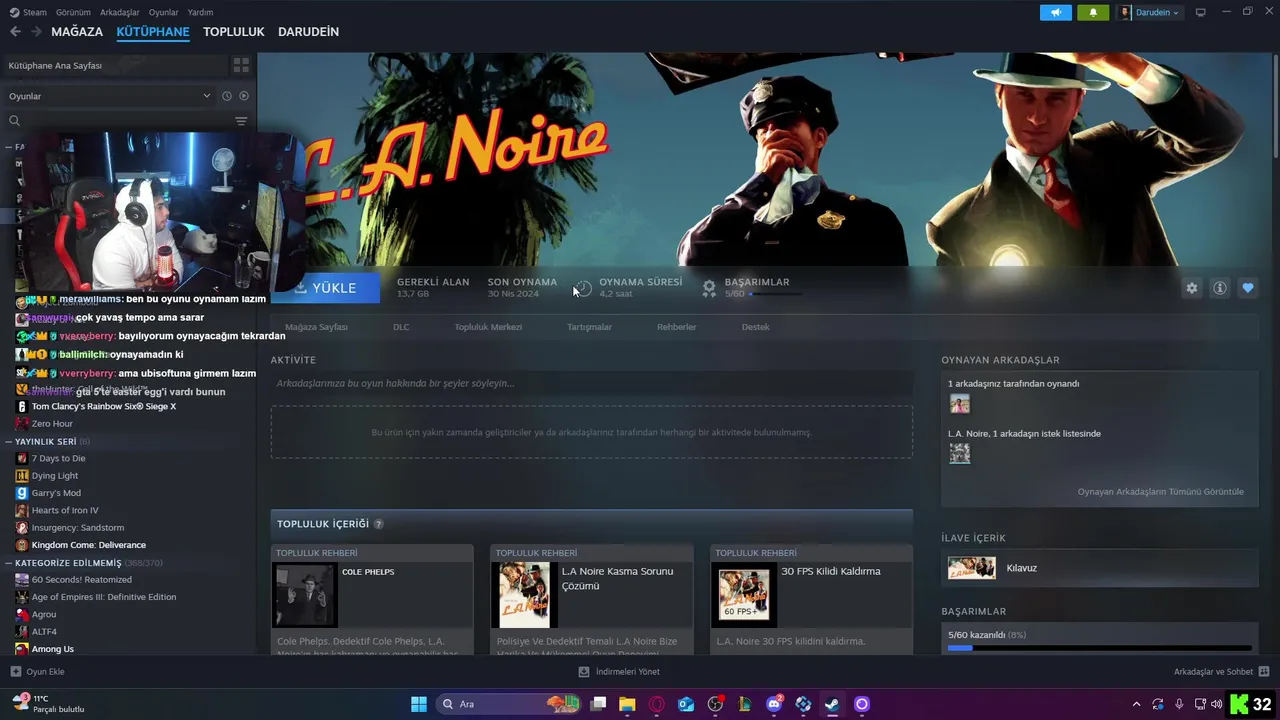Screen dimensions: 1280x720
Task: Click Oynayan Arkadaşların Tümünü Görüntüle
Action: tap(1160, 492)
